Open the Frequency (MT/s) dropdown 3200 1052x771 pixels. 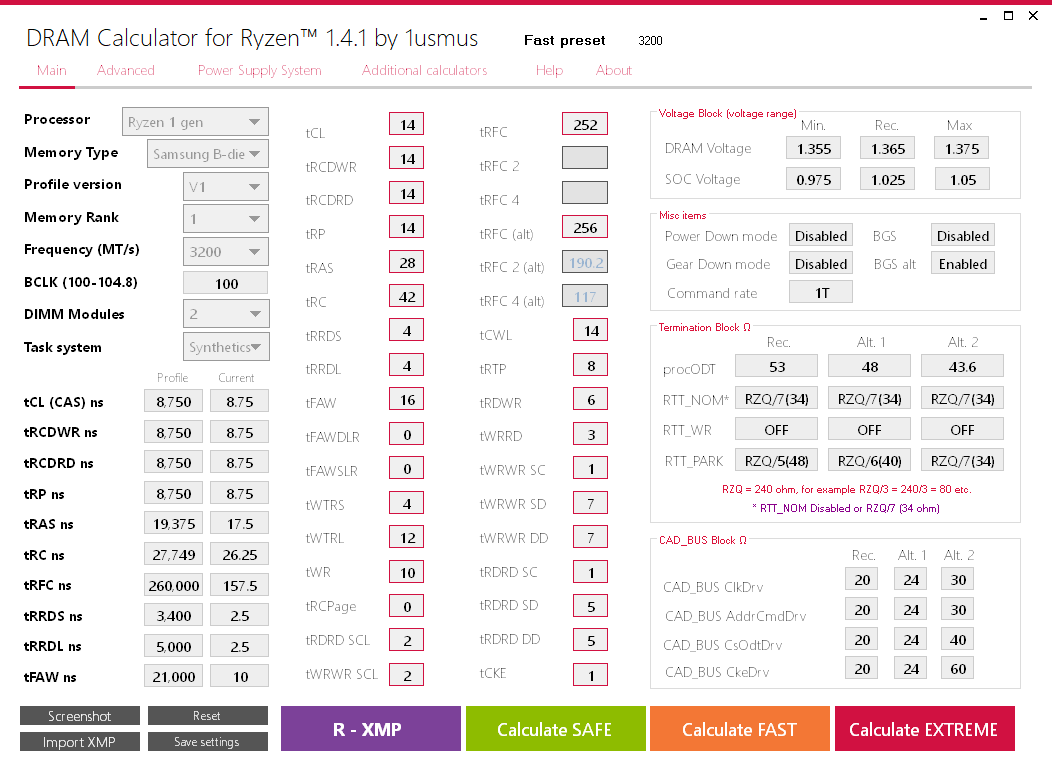tap(225, 252)
